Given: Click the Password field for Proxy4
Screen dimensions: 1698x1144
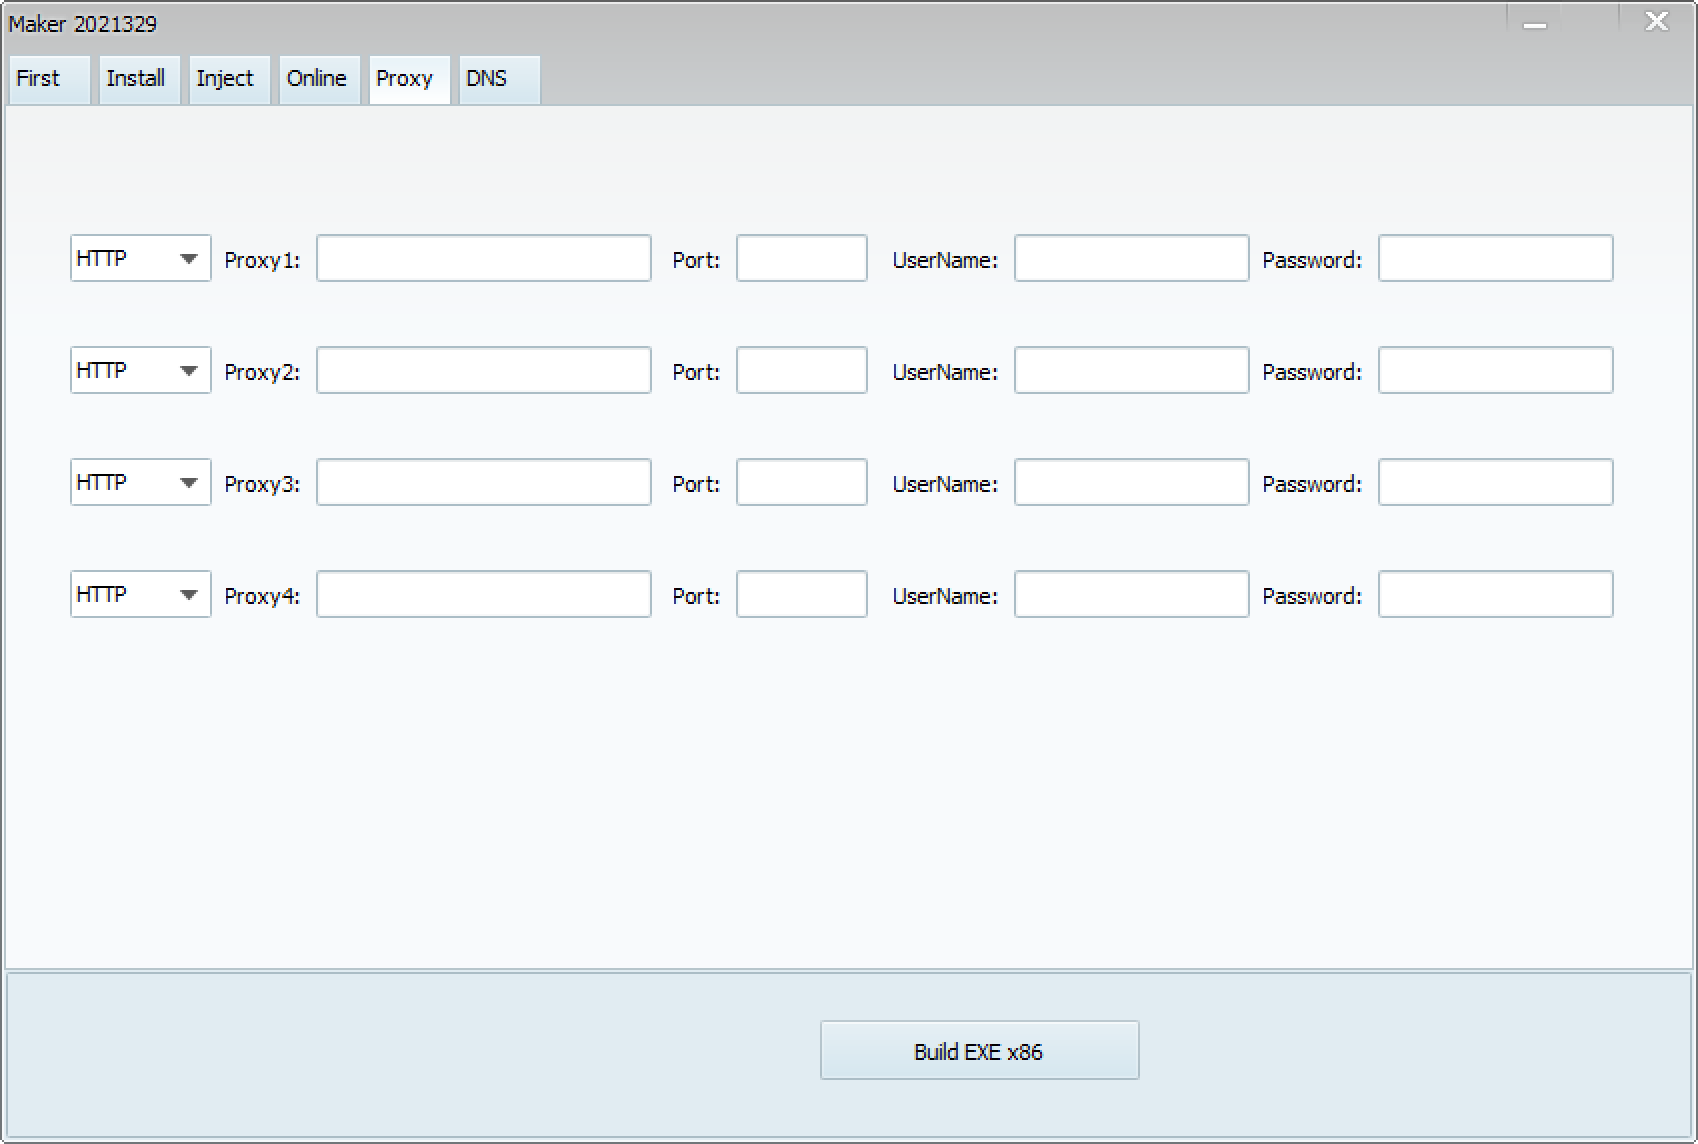Looking at the screenshot, I should click(1495, 595).
